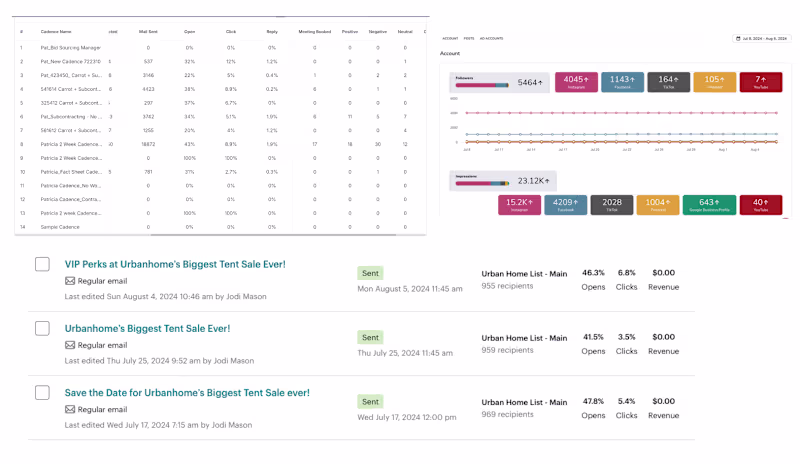The image size is (800, 464).
Task: Click the pink Instagram 4045 followers tile
Action: tap(576, 82)
